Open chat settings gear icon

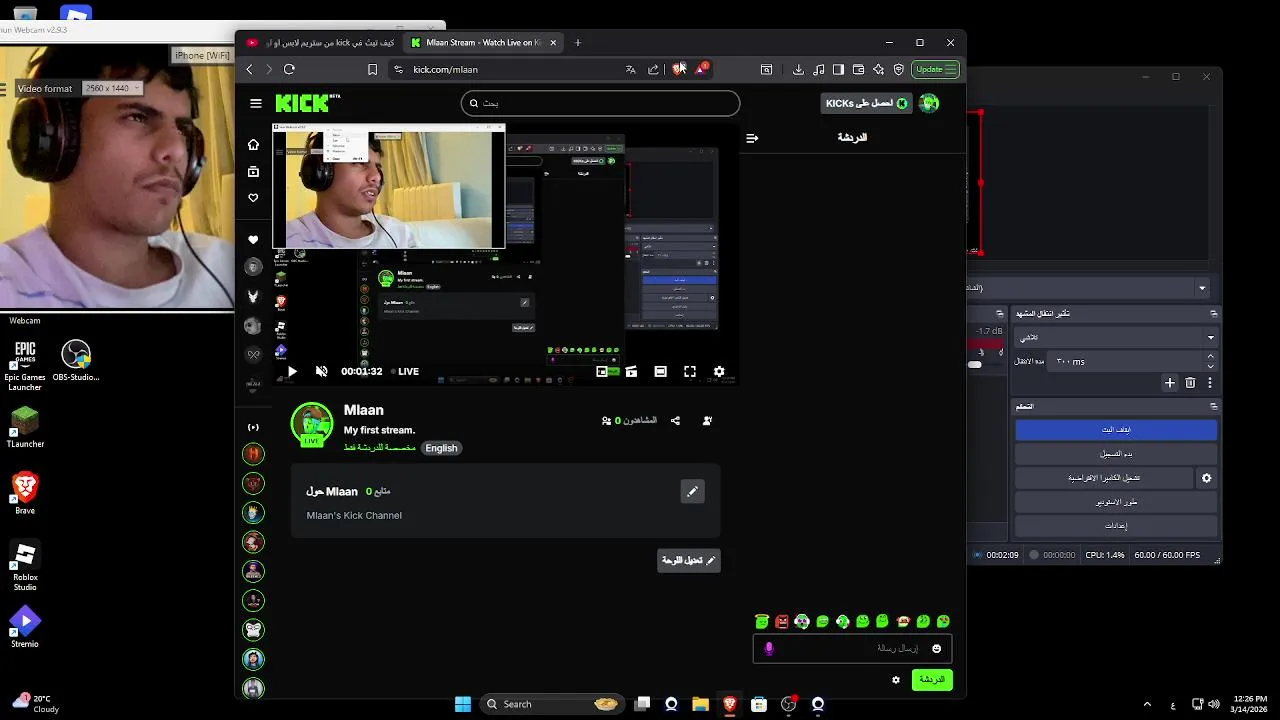[x=896, y=680]
